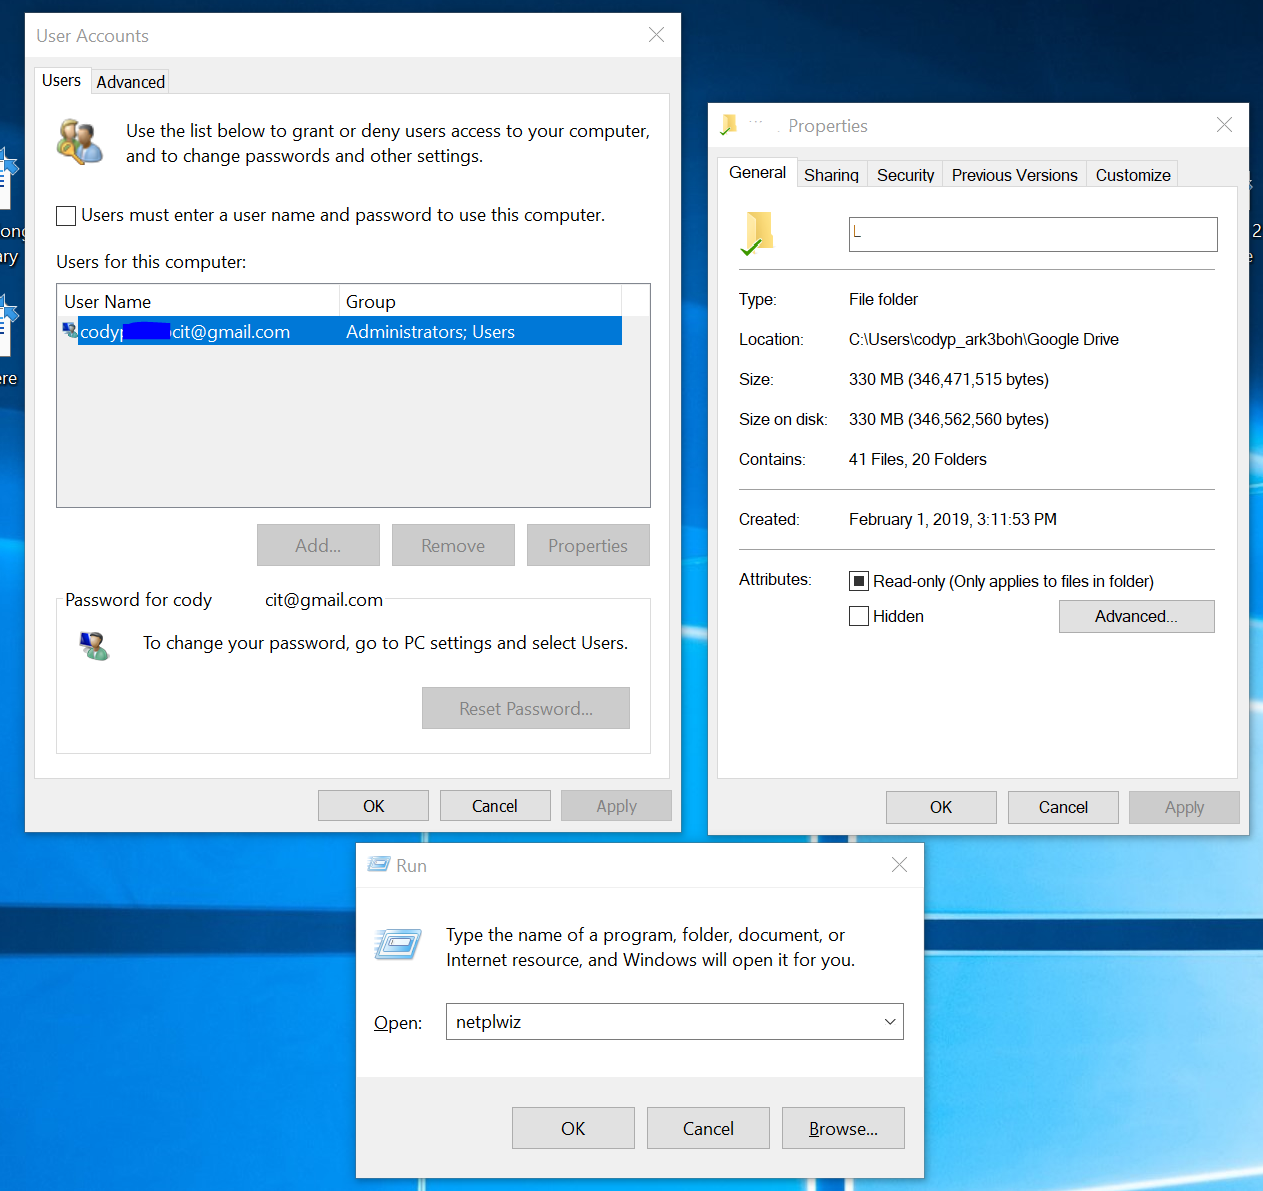Switch to the Advanced tab in User Accounts
Image resolution: width=1263 pixels, height=1191 pixels.
[130, 81]
